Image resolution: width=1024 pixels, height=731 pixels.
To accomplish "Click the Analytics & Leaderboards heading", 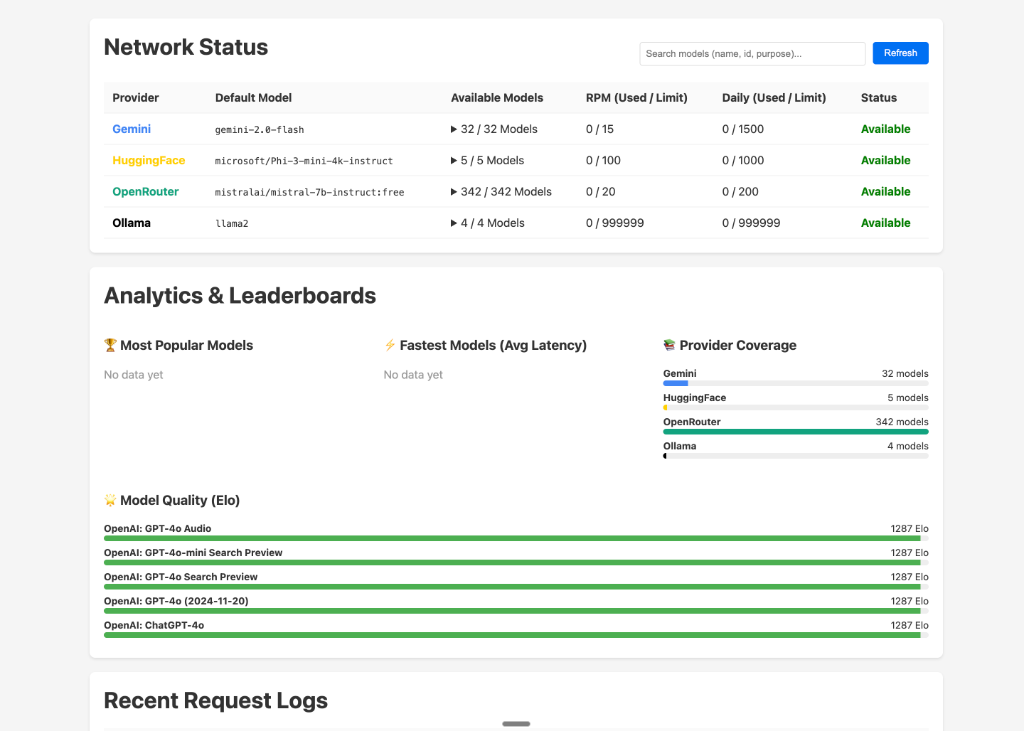I will [240, 296].
